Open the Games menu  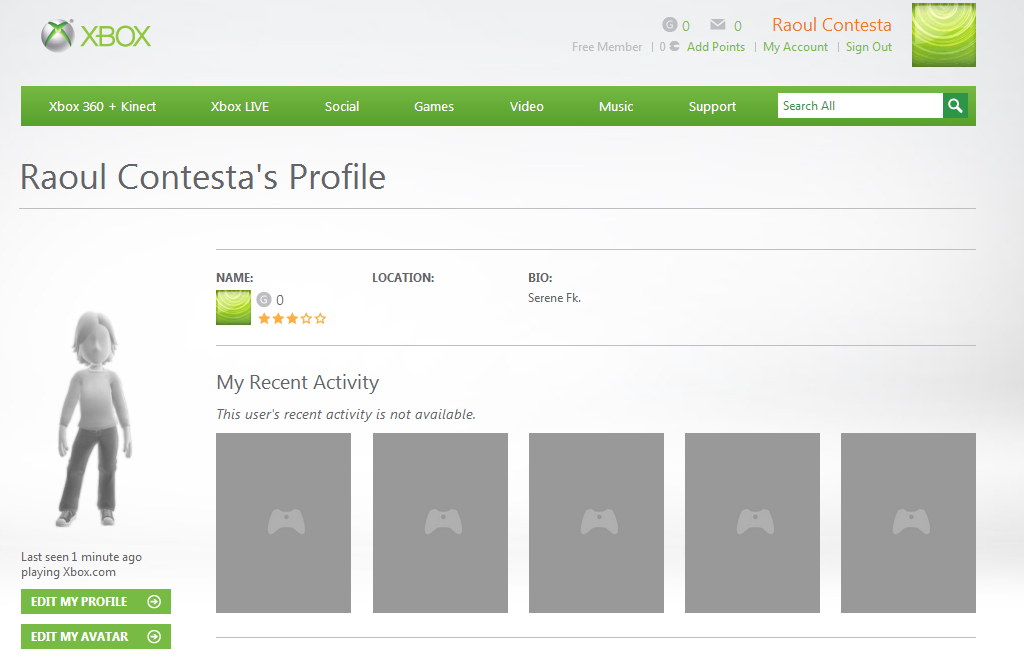pos(434,106)
